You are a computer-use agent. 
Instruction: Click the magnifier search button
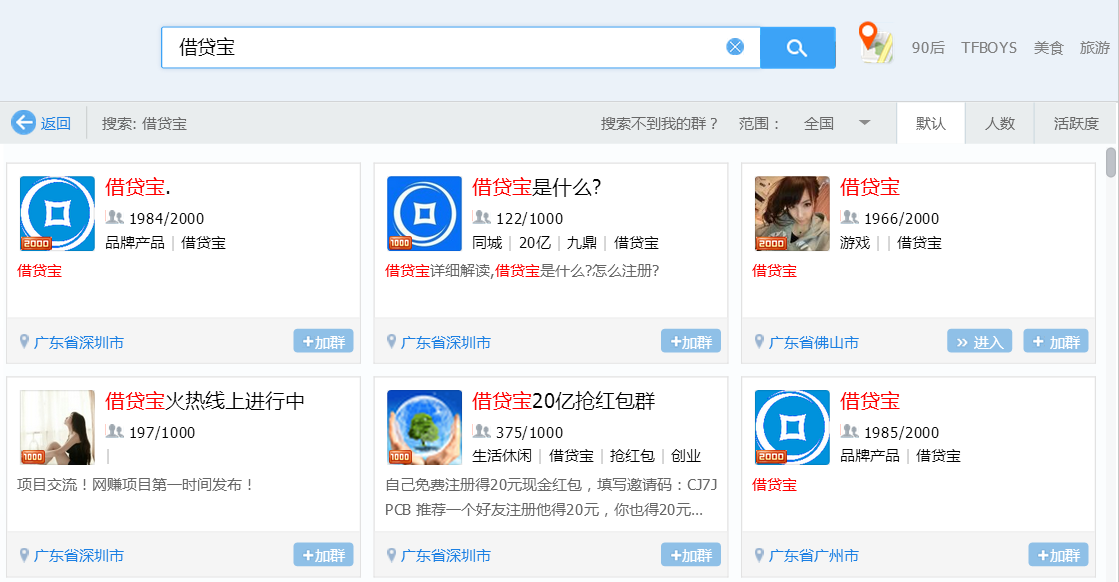pyautogui.click(x=797, y=48)
